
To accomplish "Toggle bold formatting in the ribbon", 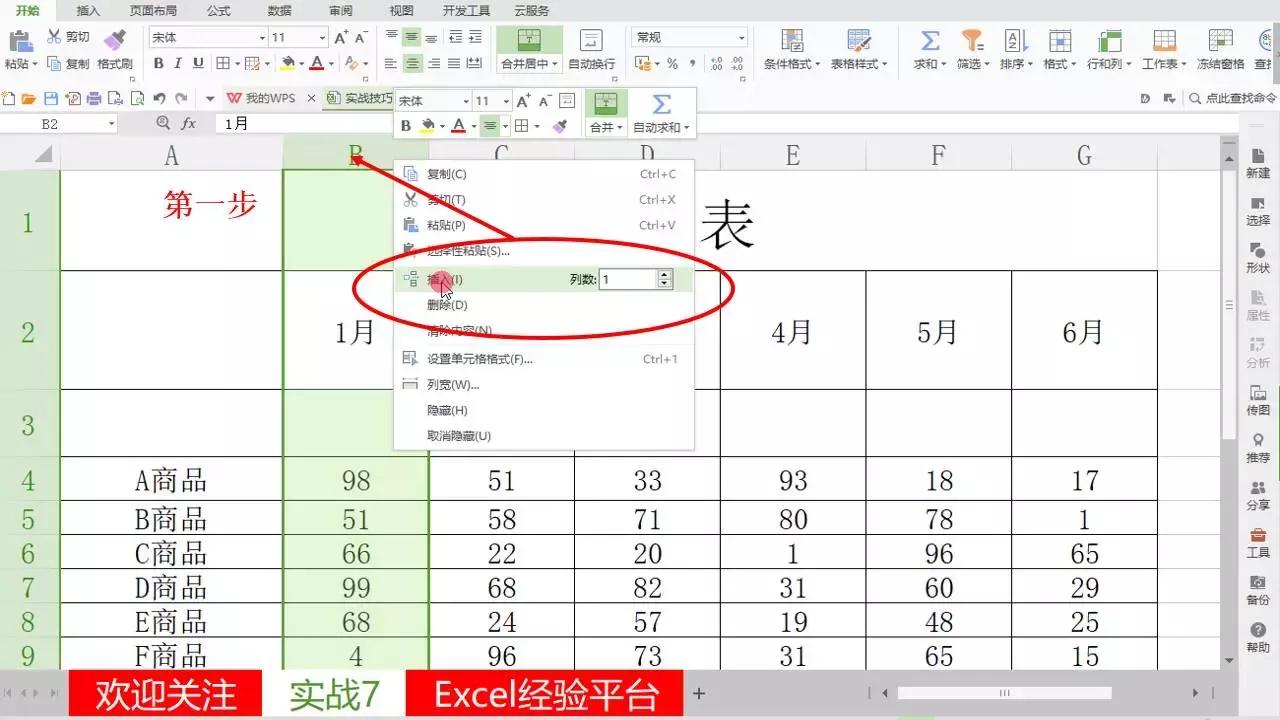I will point(159,63).
